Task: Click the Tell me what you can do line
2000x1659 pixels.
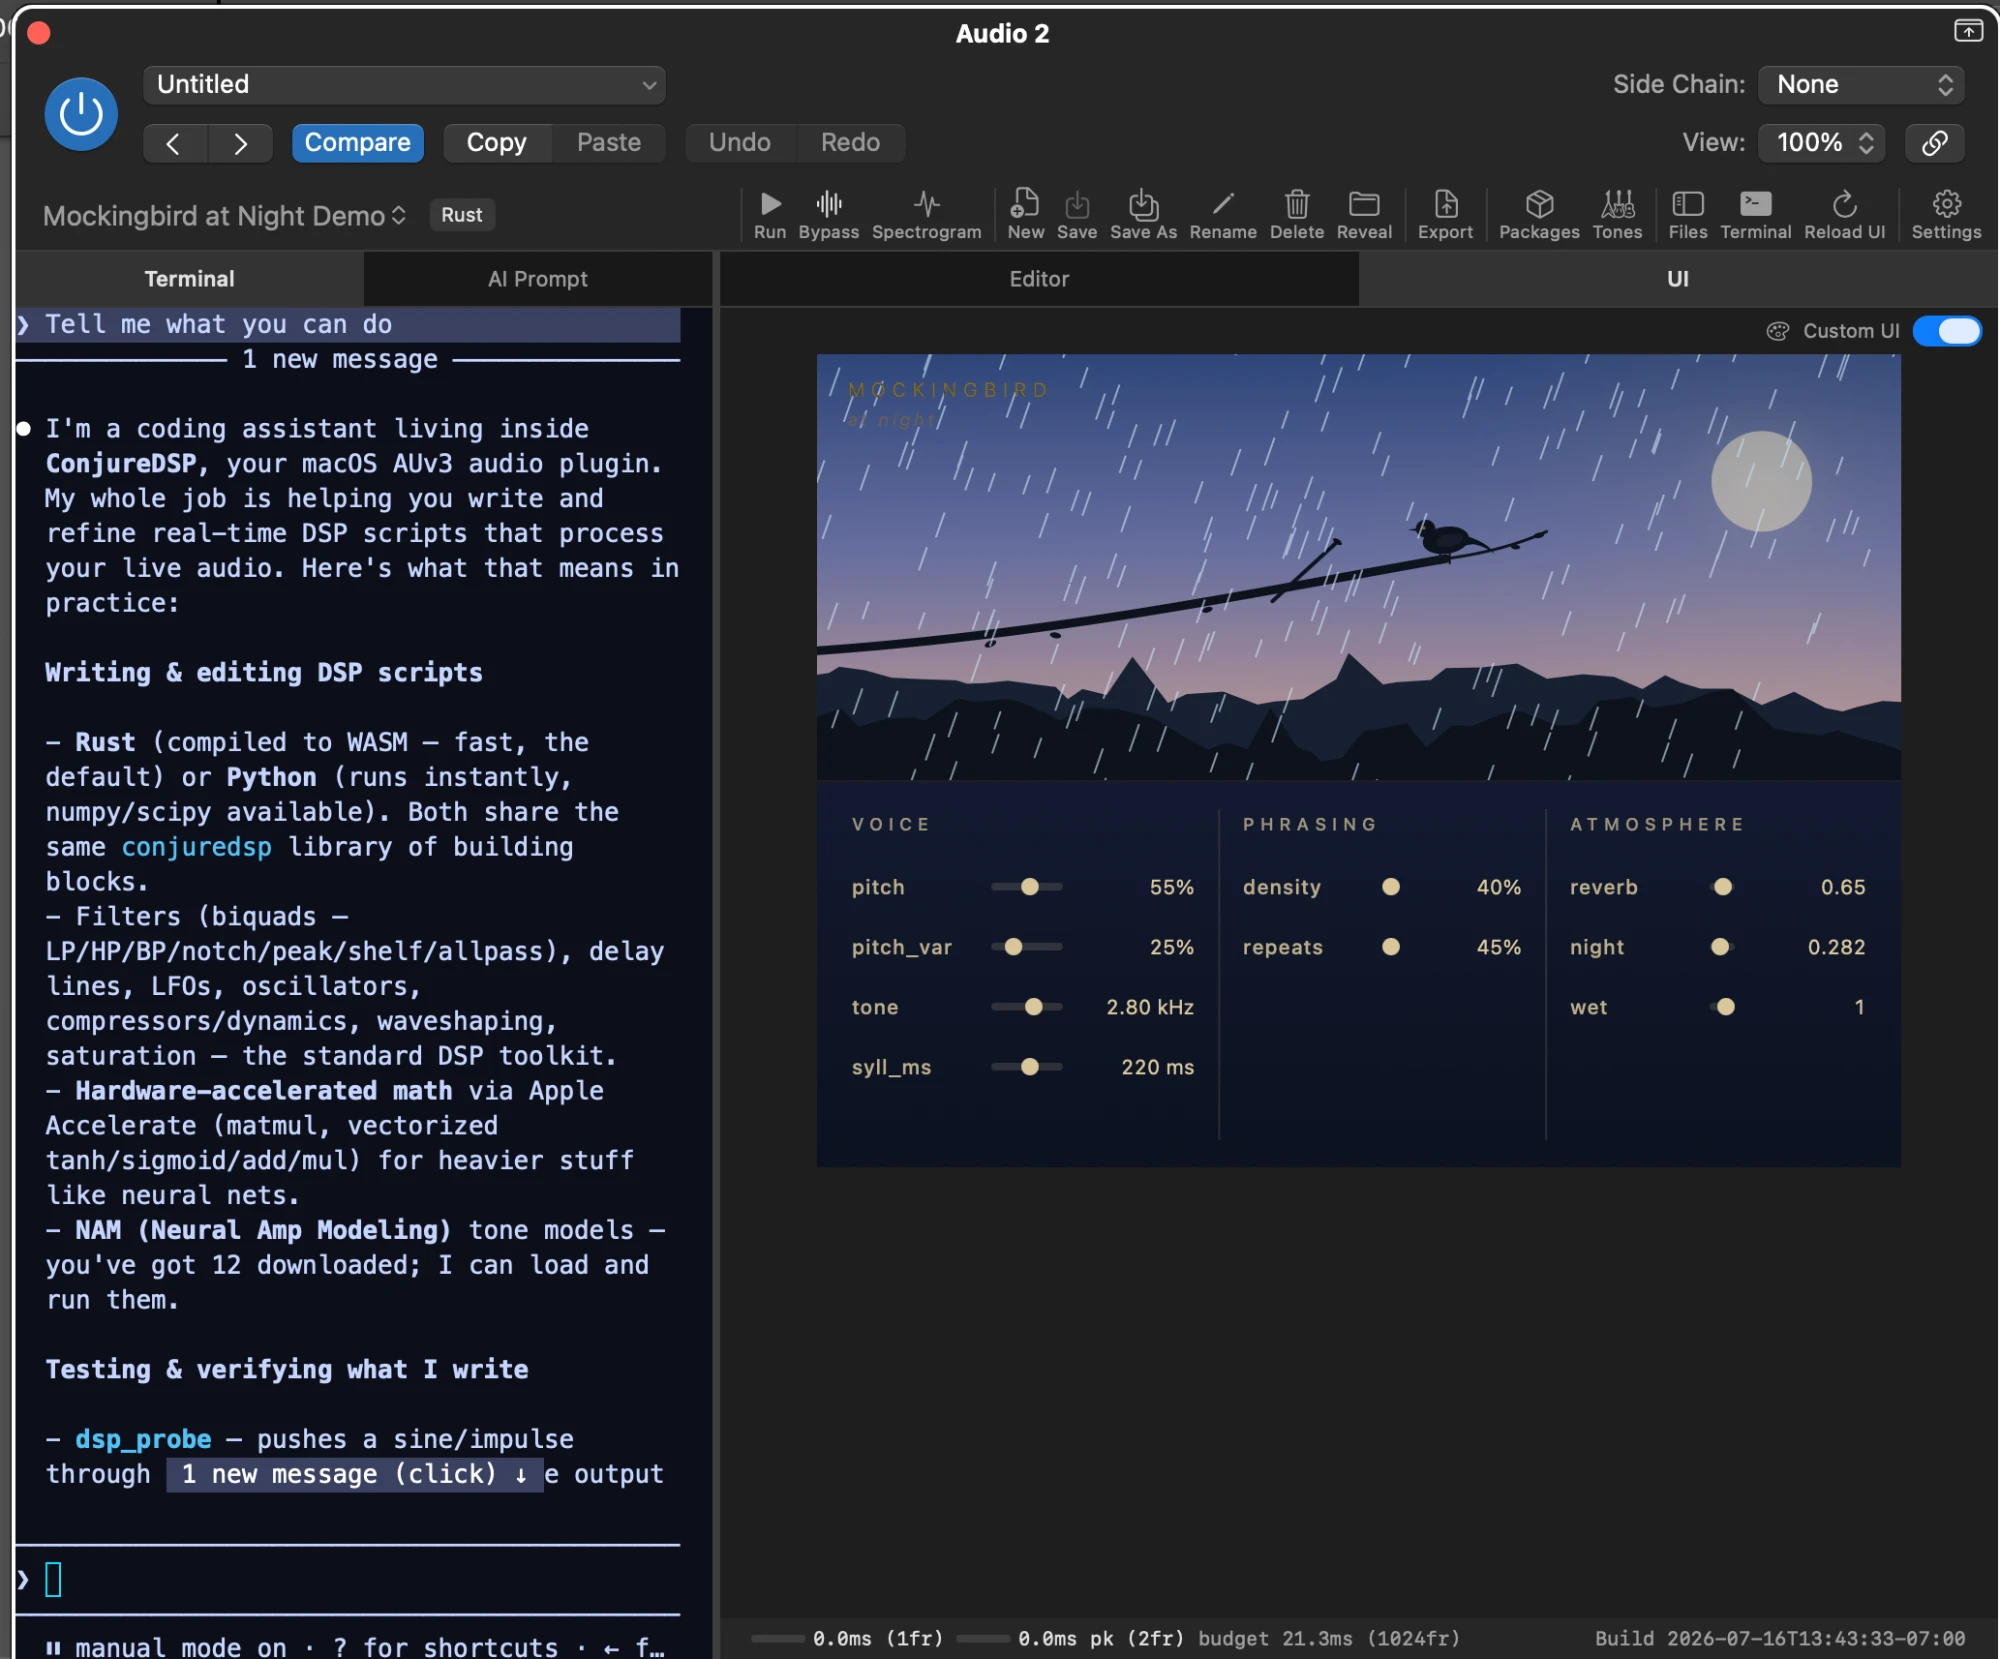Action: click(348, 325)
